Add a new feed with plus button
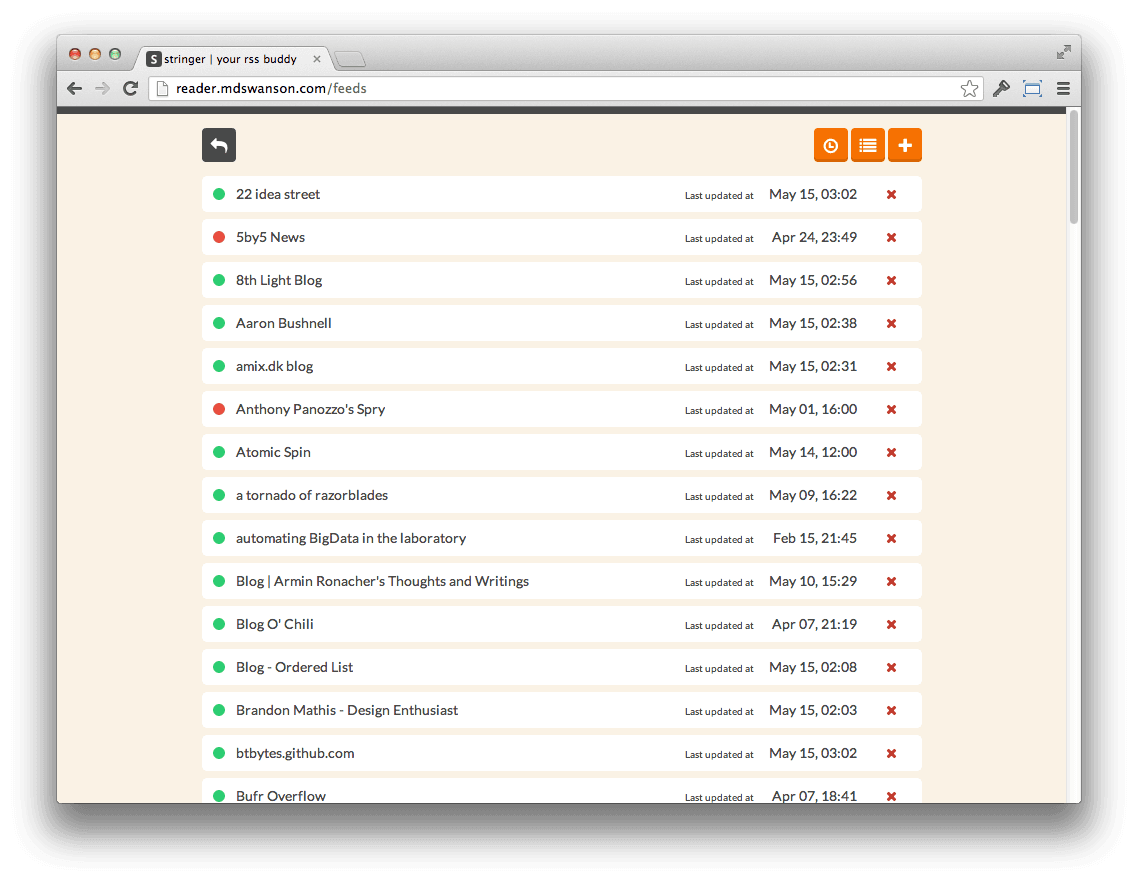The height and width of the screenshot is (882, 1138). [x=905, y=146]
